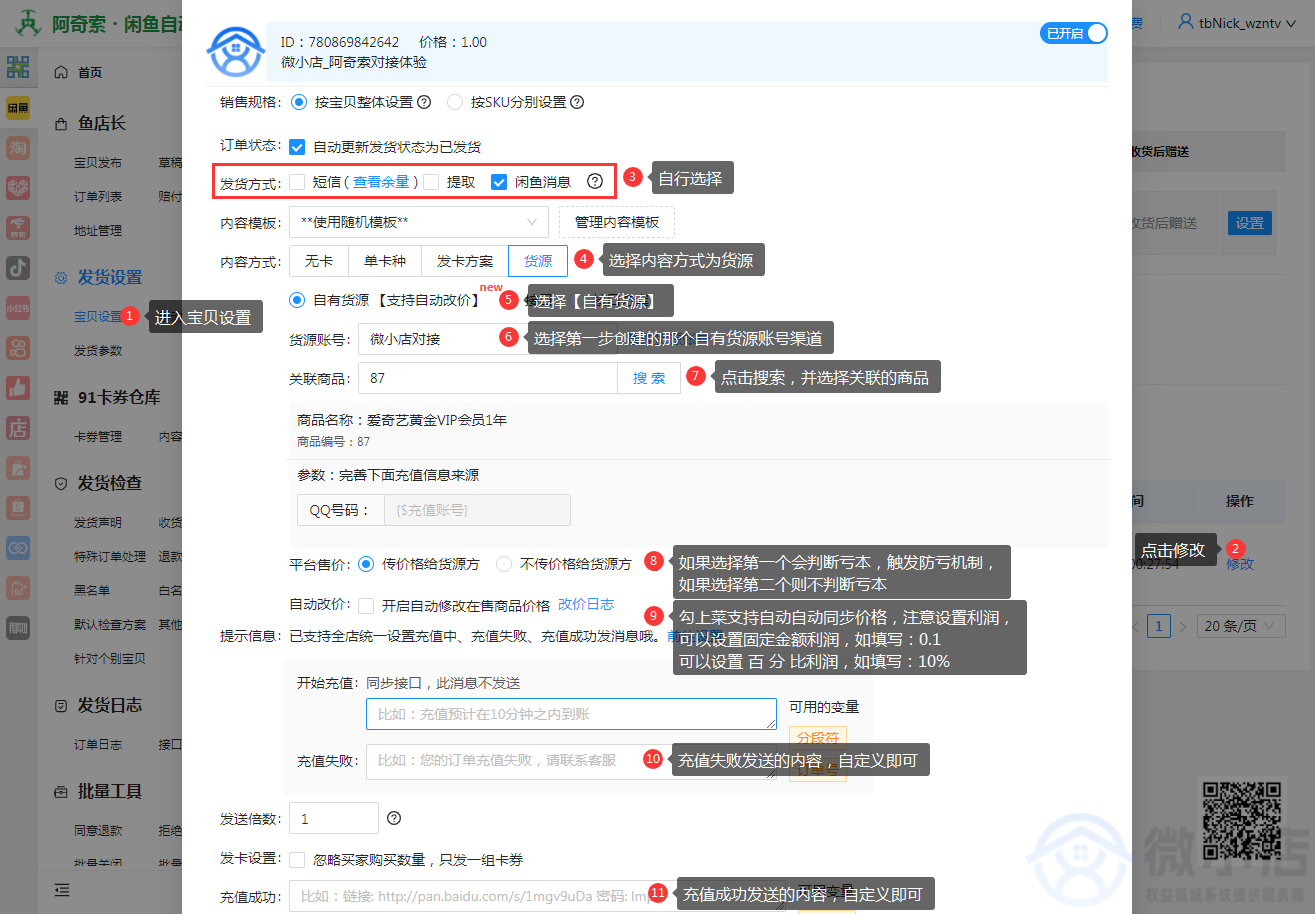Viewport: 1315px width, 914px height.
Task: Click help icon after 闲鱼消息
Action: (595, 182)
